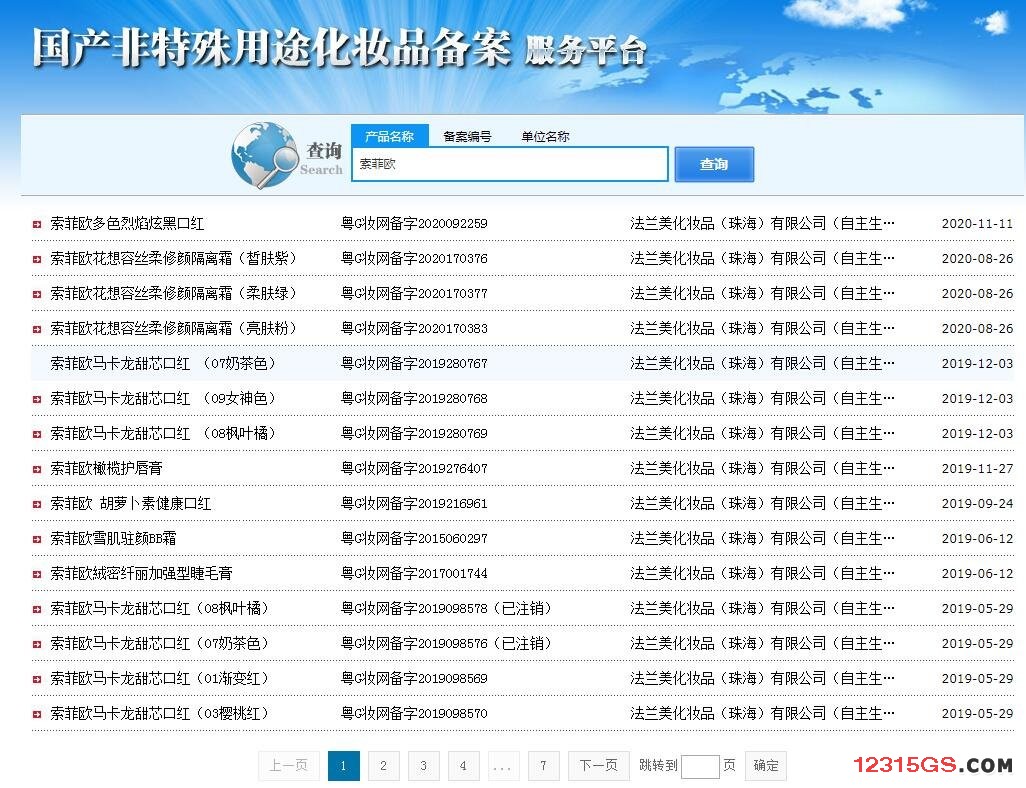This screenshot has width=1026, height=788.
Task: Click the search box containing 索菲欧
Action: click(509, 164)
